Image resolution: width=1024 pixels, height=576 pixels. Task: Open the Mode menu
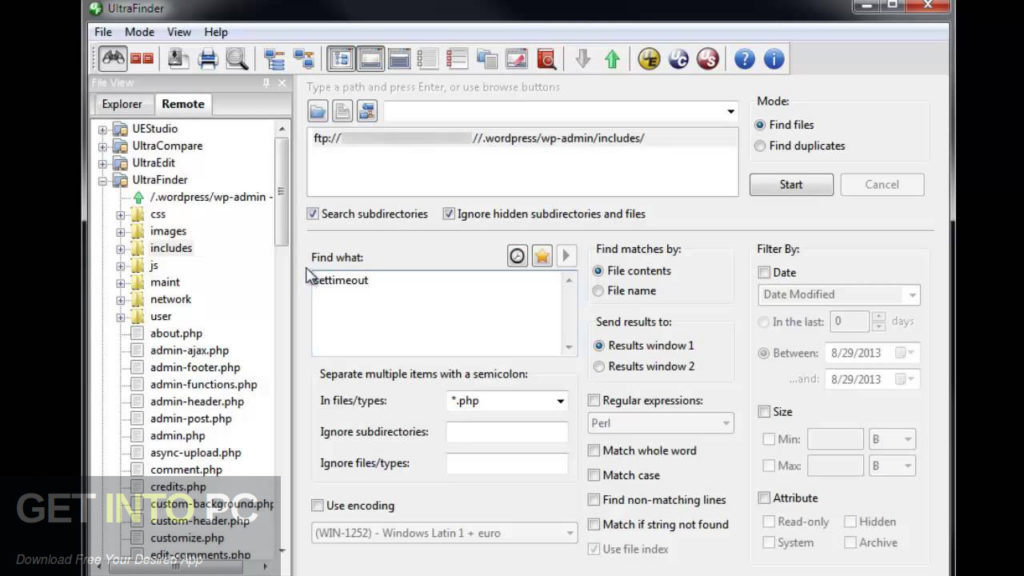(140, 32)
